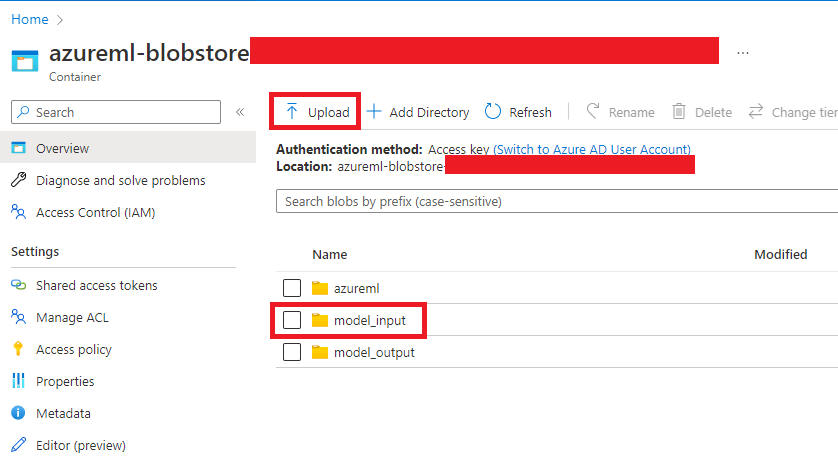Open Shared access tokens

click(x=96, y=285)
